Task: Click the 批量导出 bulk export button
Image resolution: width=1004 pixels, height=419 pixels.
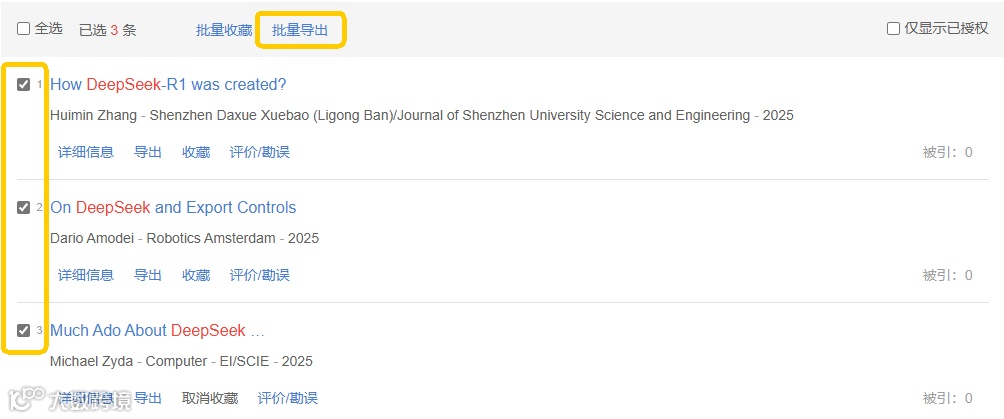Action: (300, 30)
